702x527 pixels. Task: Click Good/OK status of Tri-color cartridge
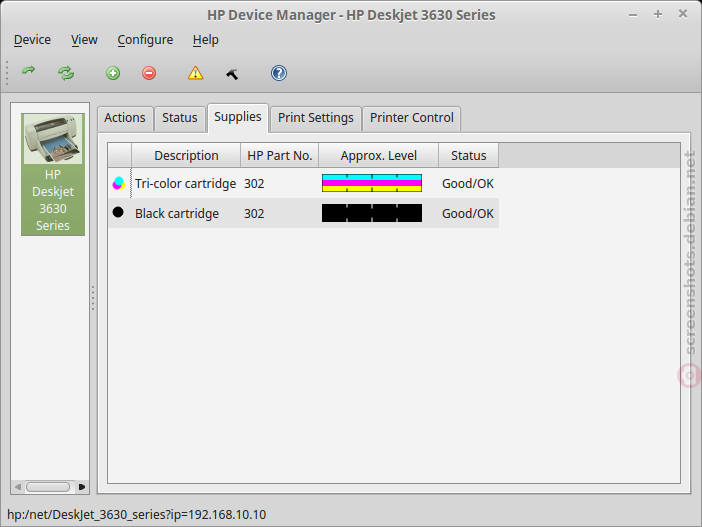[468, 184]
